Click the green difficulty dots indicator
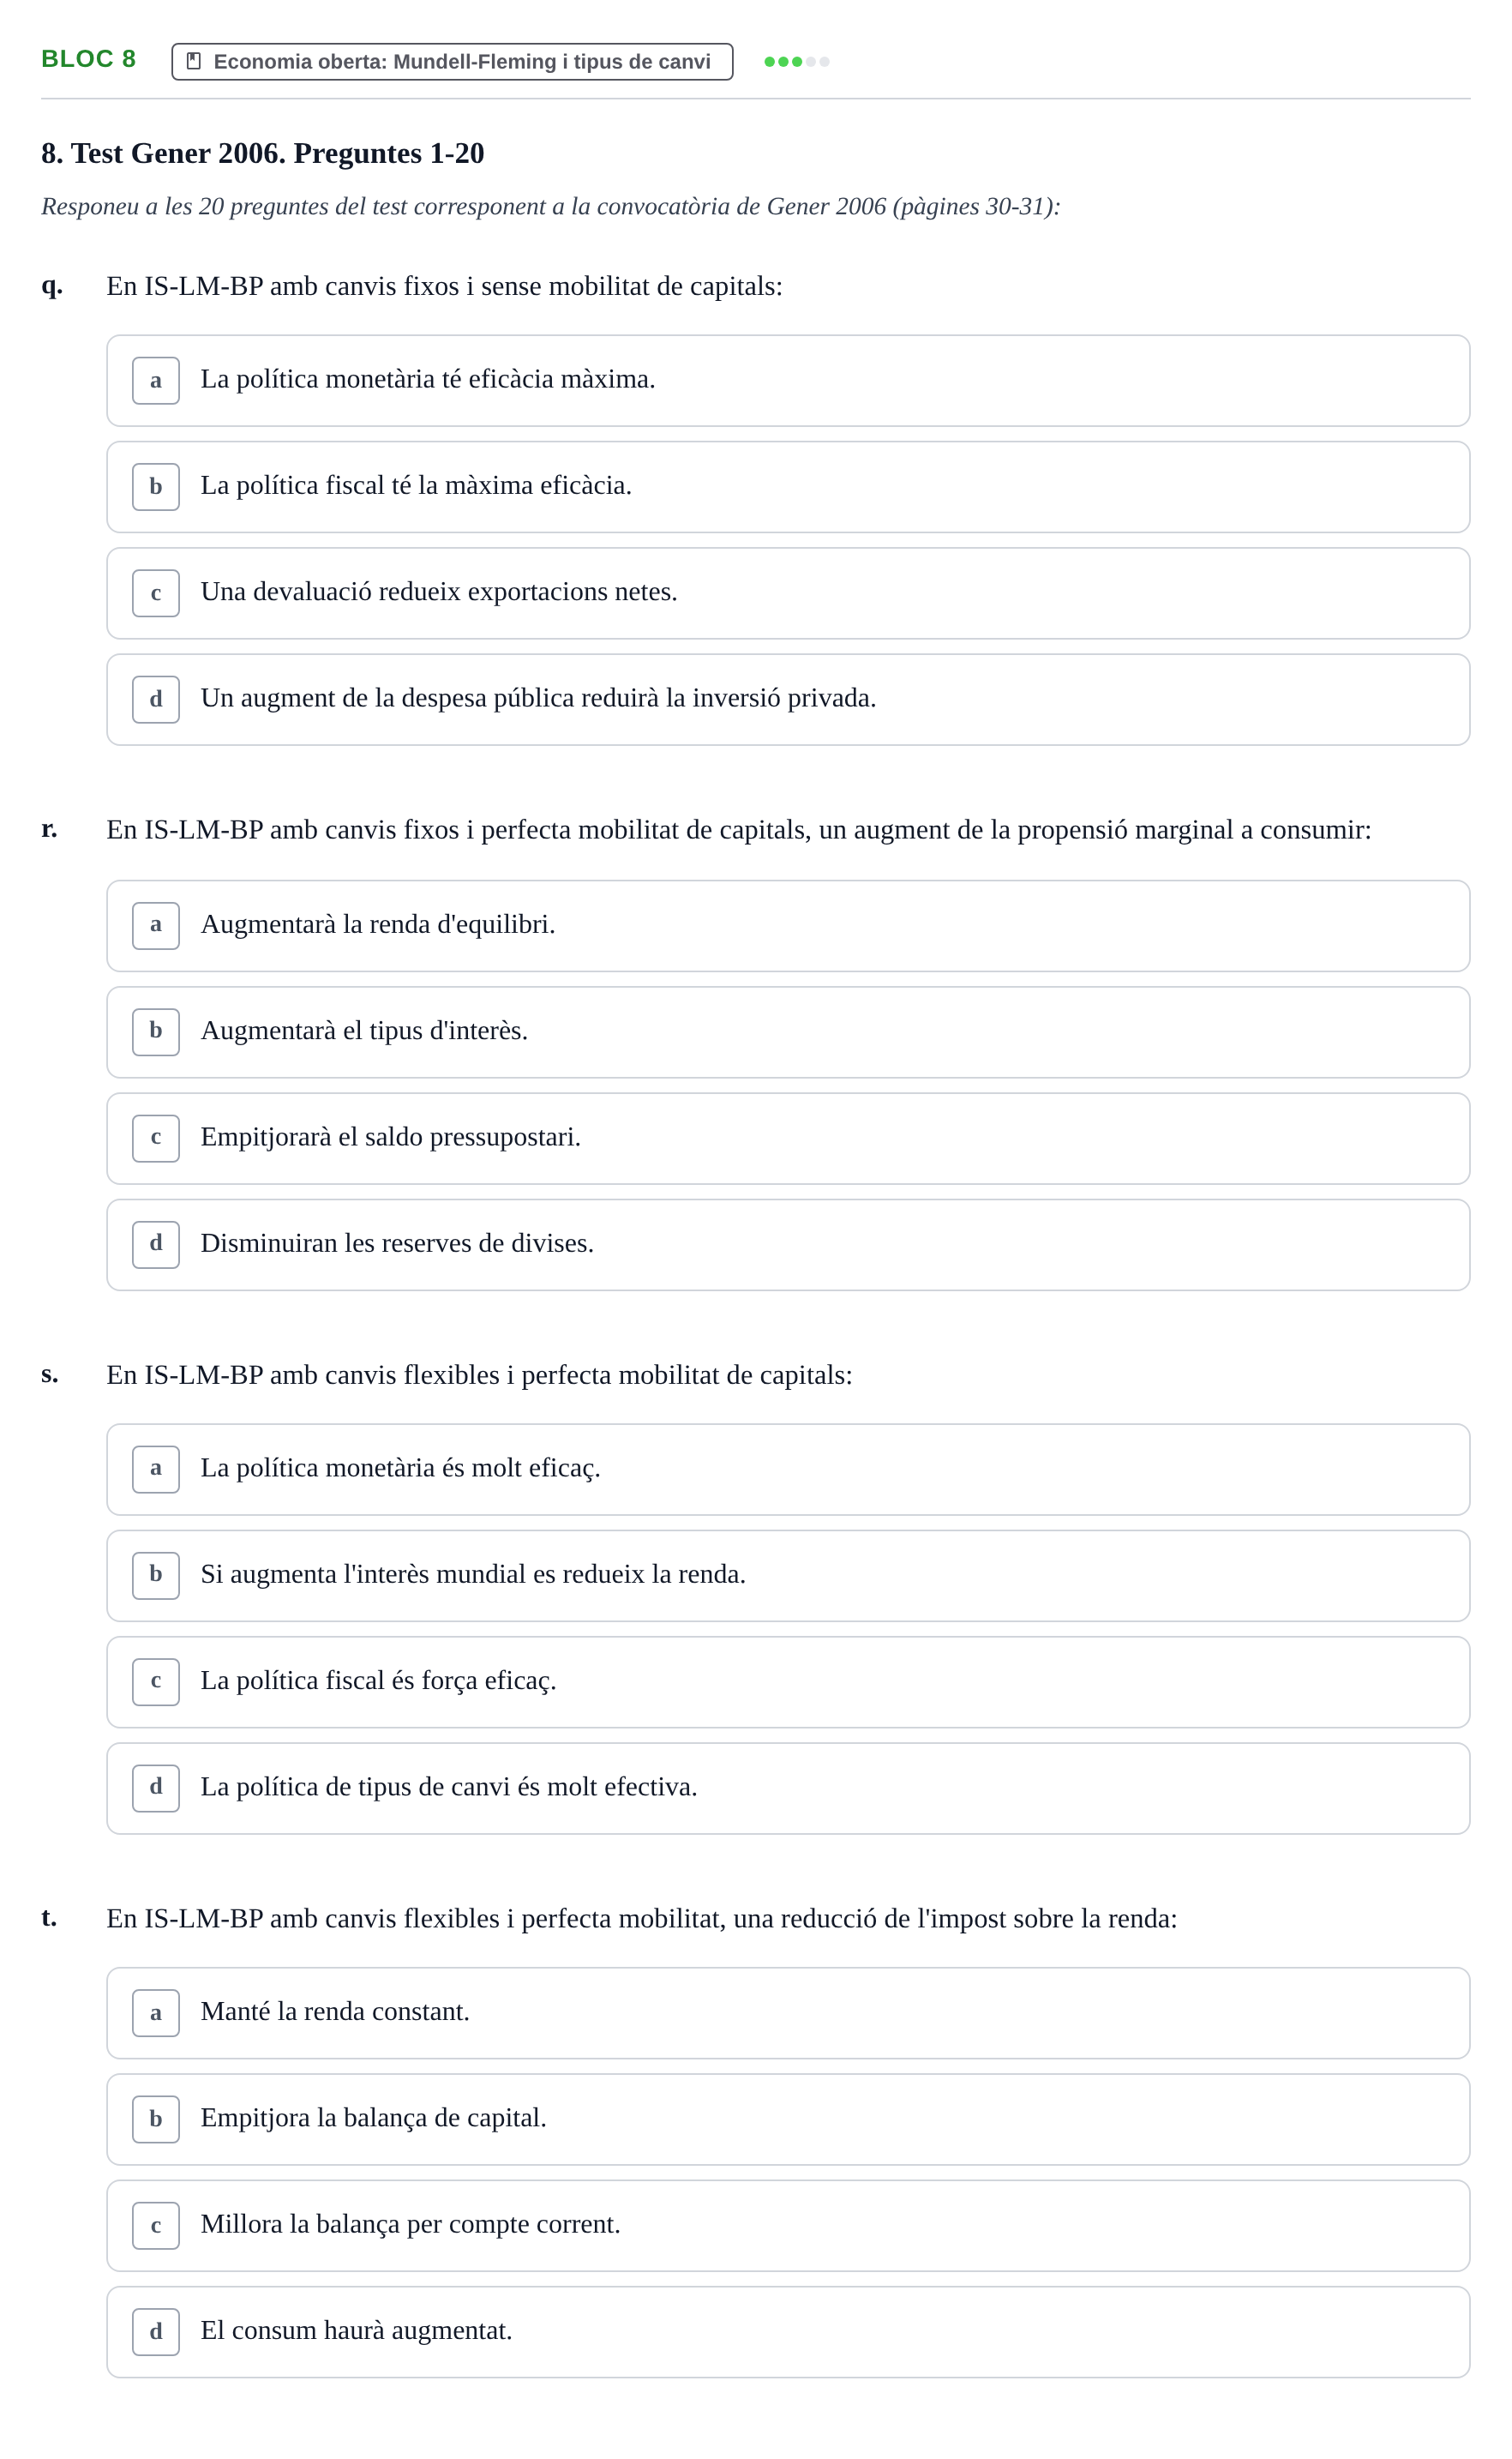This screenshot has height=2459, width=1512. point(796,62)
